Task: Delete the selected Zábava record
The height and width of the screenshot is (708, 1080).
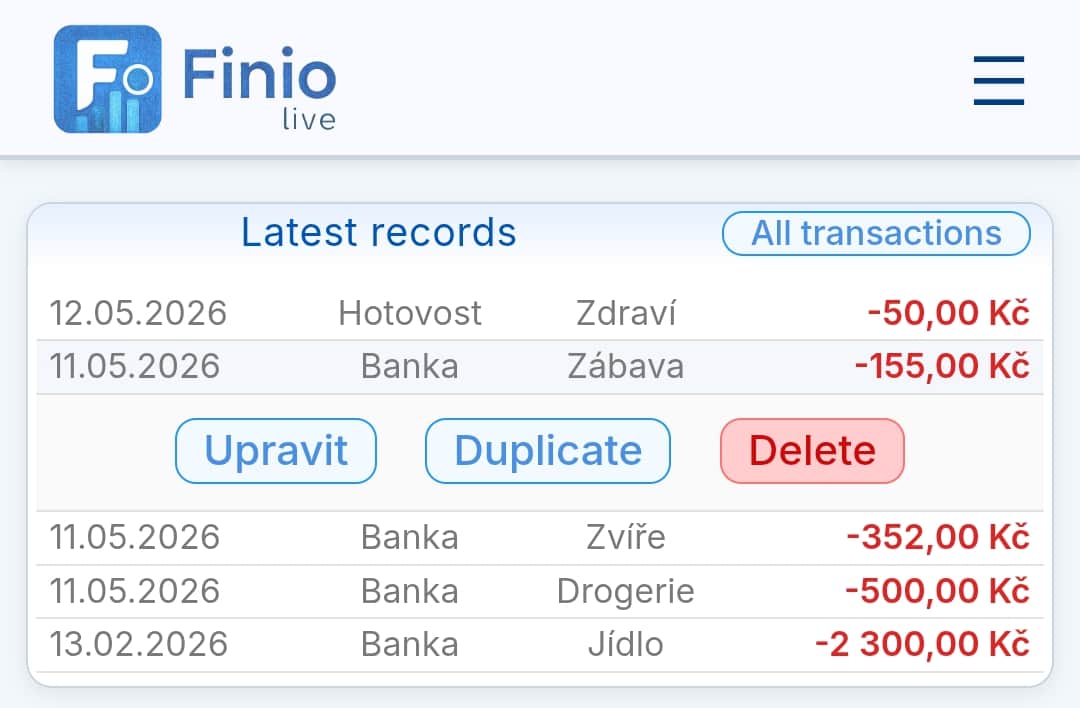Action: 812,451
